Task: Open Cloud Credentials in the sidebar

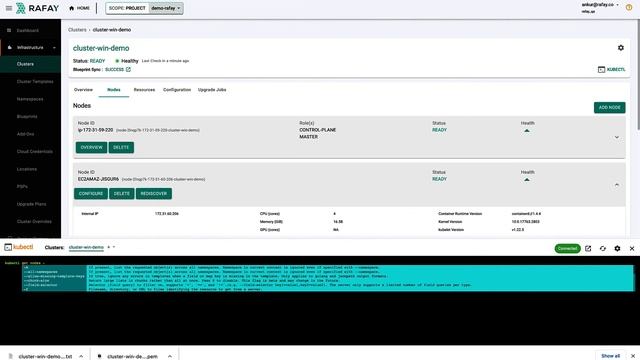Action: 35,151
